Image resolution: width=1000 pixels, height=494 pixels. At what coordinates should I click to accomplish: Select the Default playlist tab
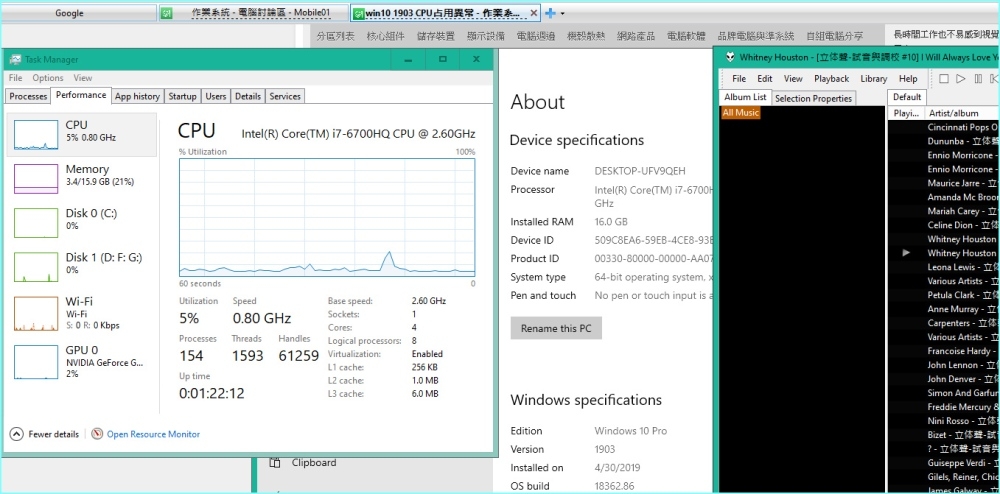coord(906,97)
